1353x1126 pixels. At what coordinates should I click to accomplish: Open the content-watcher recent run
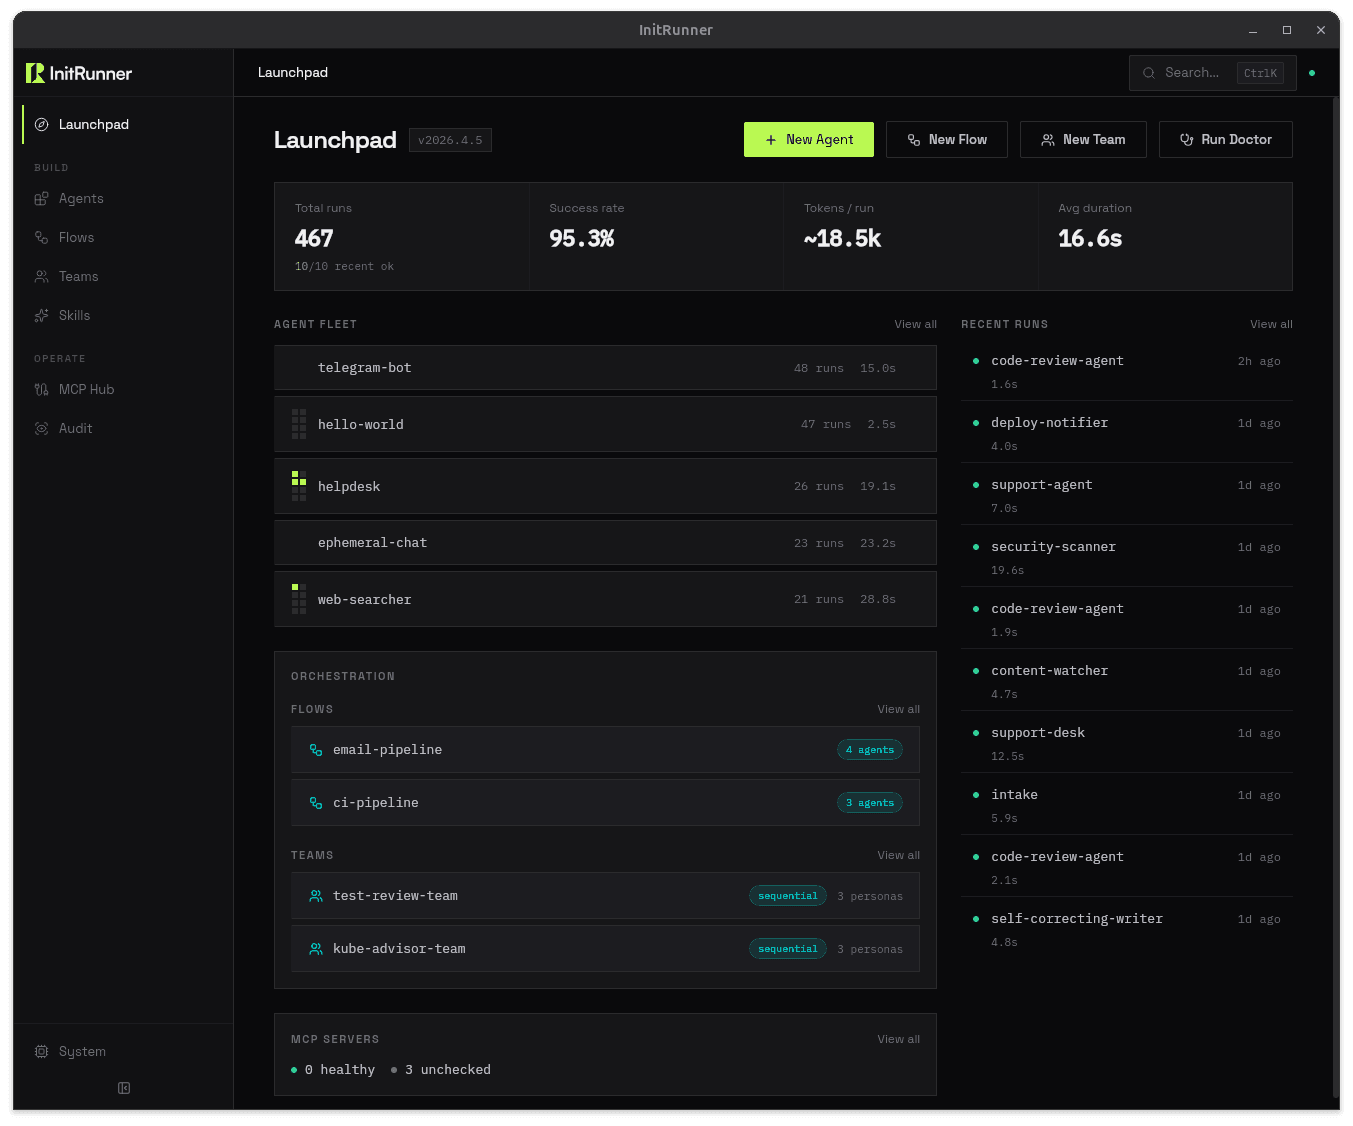tap(1127, 681)
